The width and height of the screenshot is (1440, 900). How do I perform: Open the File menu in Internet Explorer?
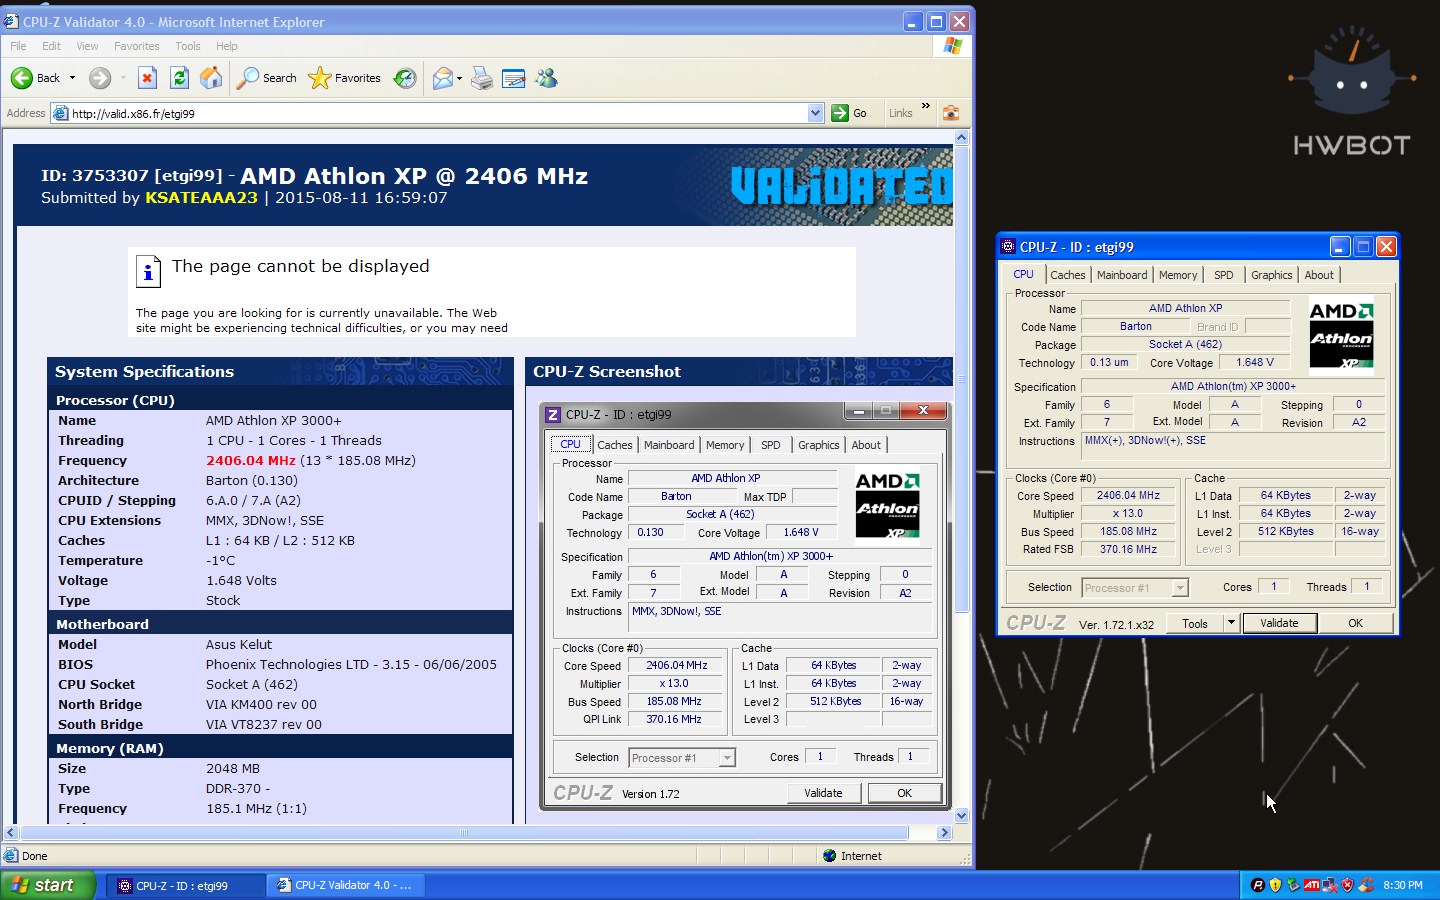tap(18, 46)
